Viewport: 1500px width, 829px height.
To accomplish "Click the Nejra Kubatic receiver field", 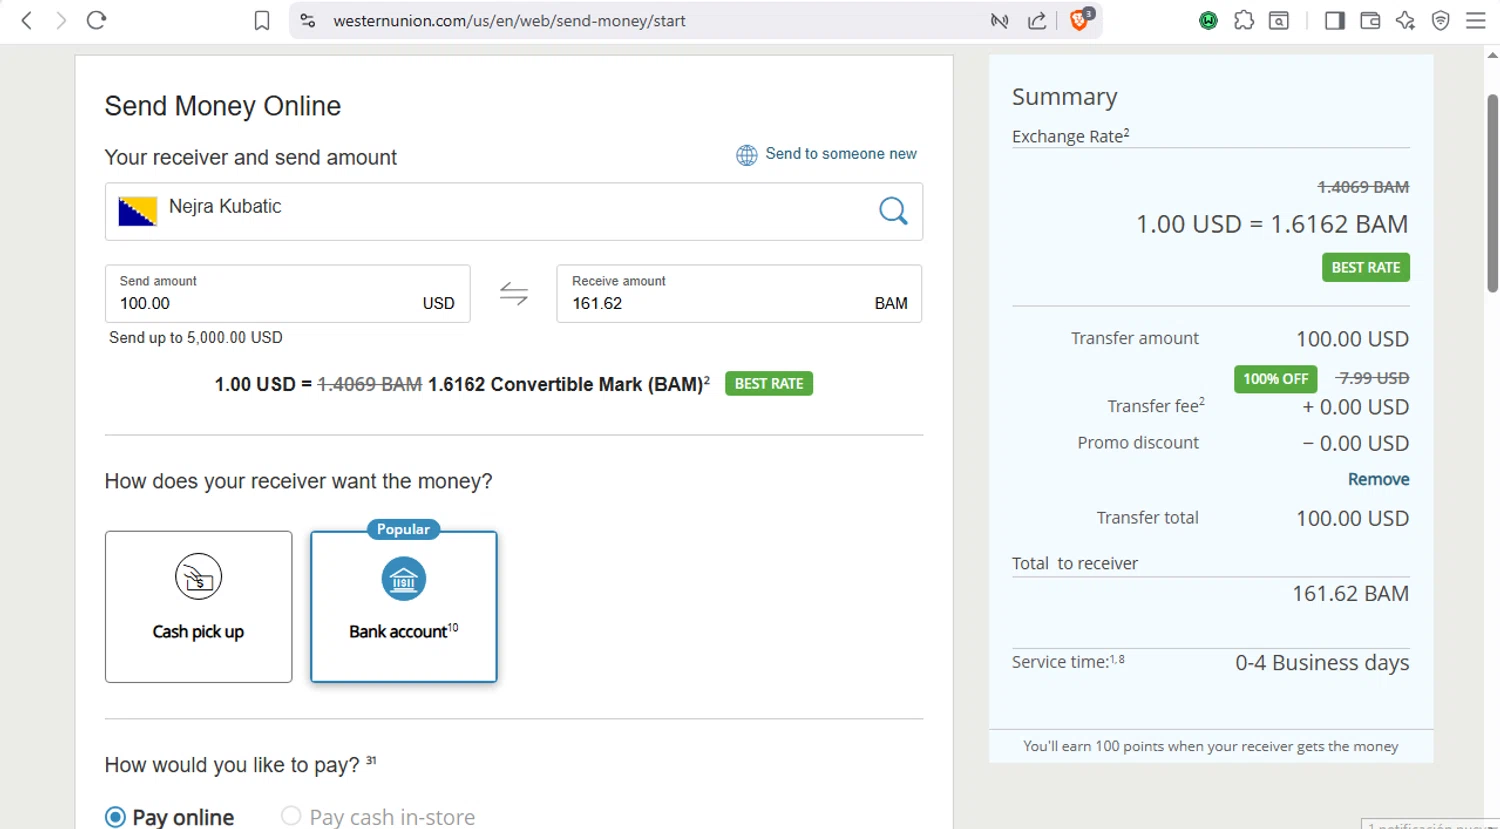I will 514,211.
